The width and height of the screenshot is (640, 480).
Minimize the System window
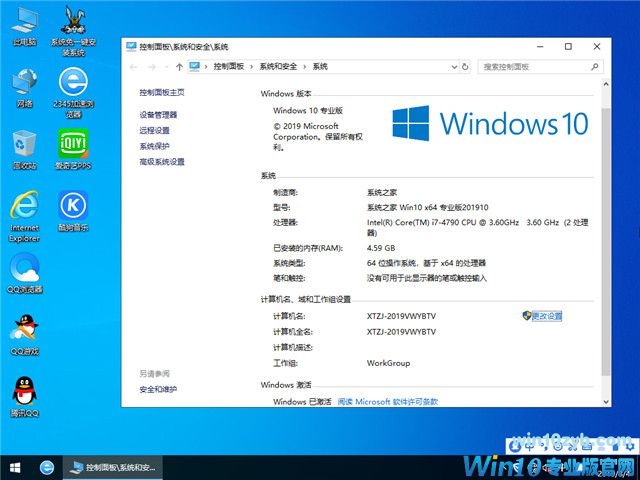coord(540,47)
